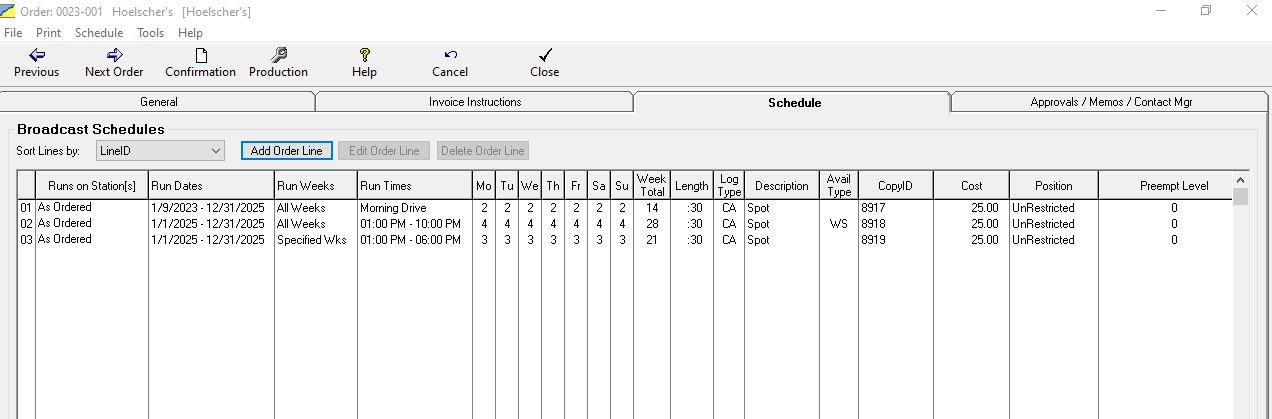Click the Add Order Line button
The image size is (1272, 419).
pos(286,151)
